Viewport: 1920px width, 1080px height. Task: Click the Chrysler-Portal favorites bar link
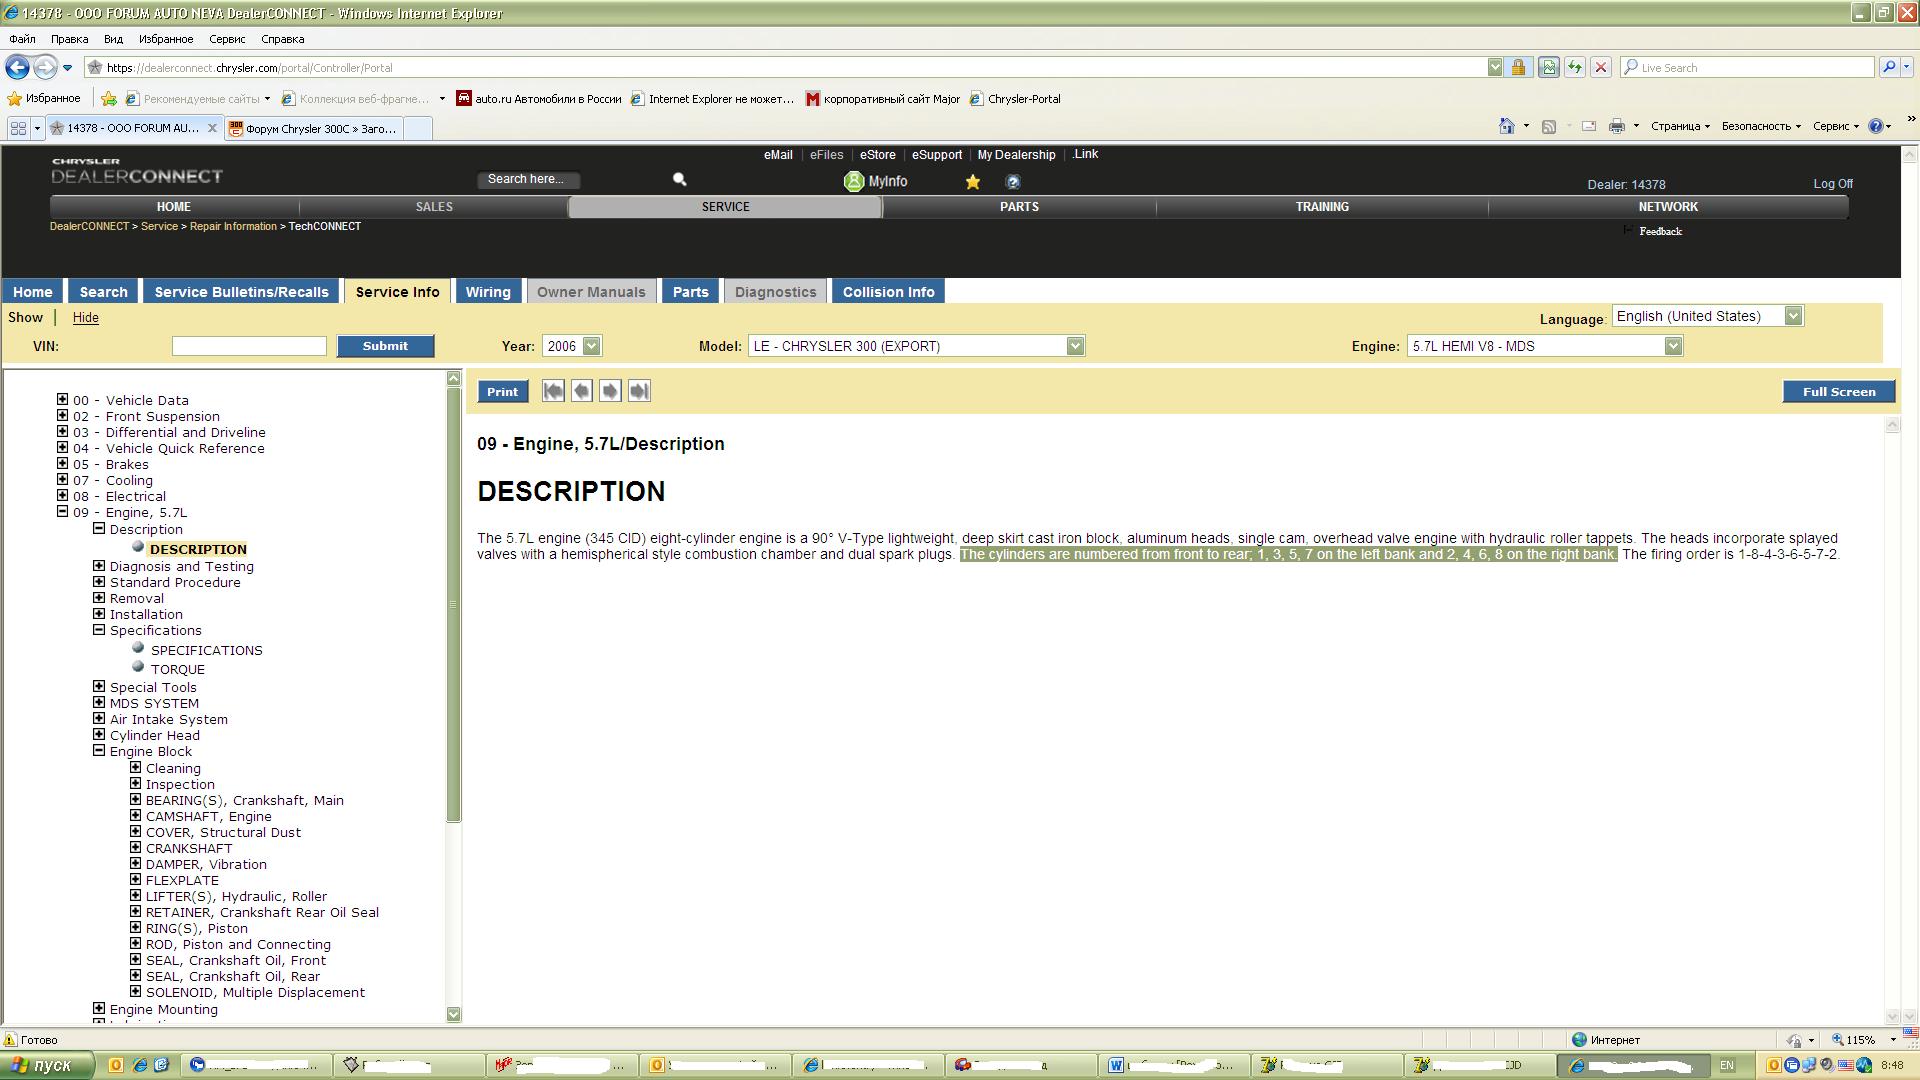click(1015, 99)
